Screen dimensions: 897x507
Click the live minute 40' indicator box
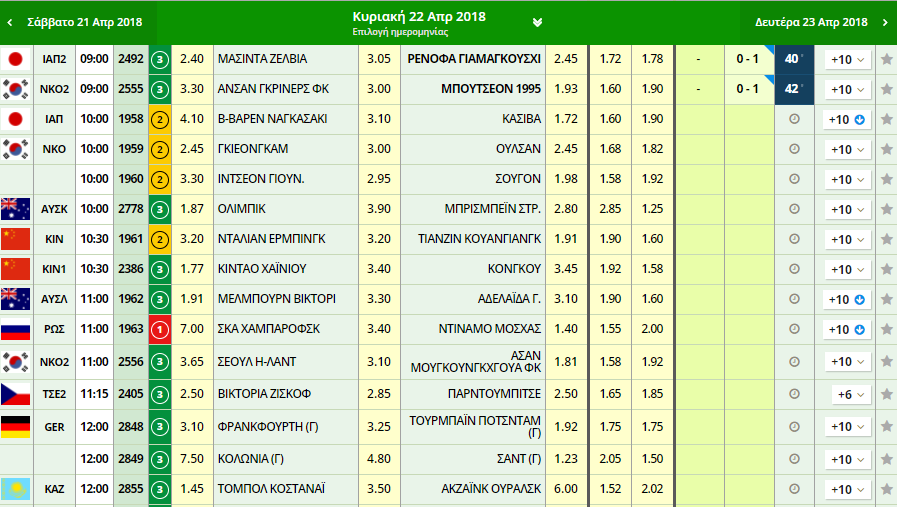[794, 59]
